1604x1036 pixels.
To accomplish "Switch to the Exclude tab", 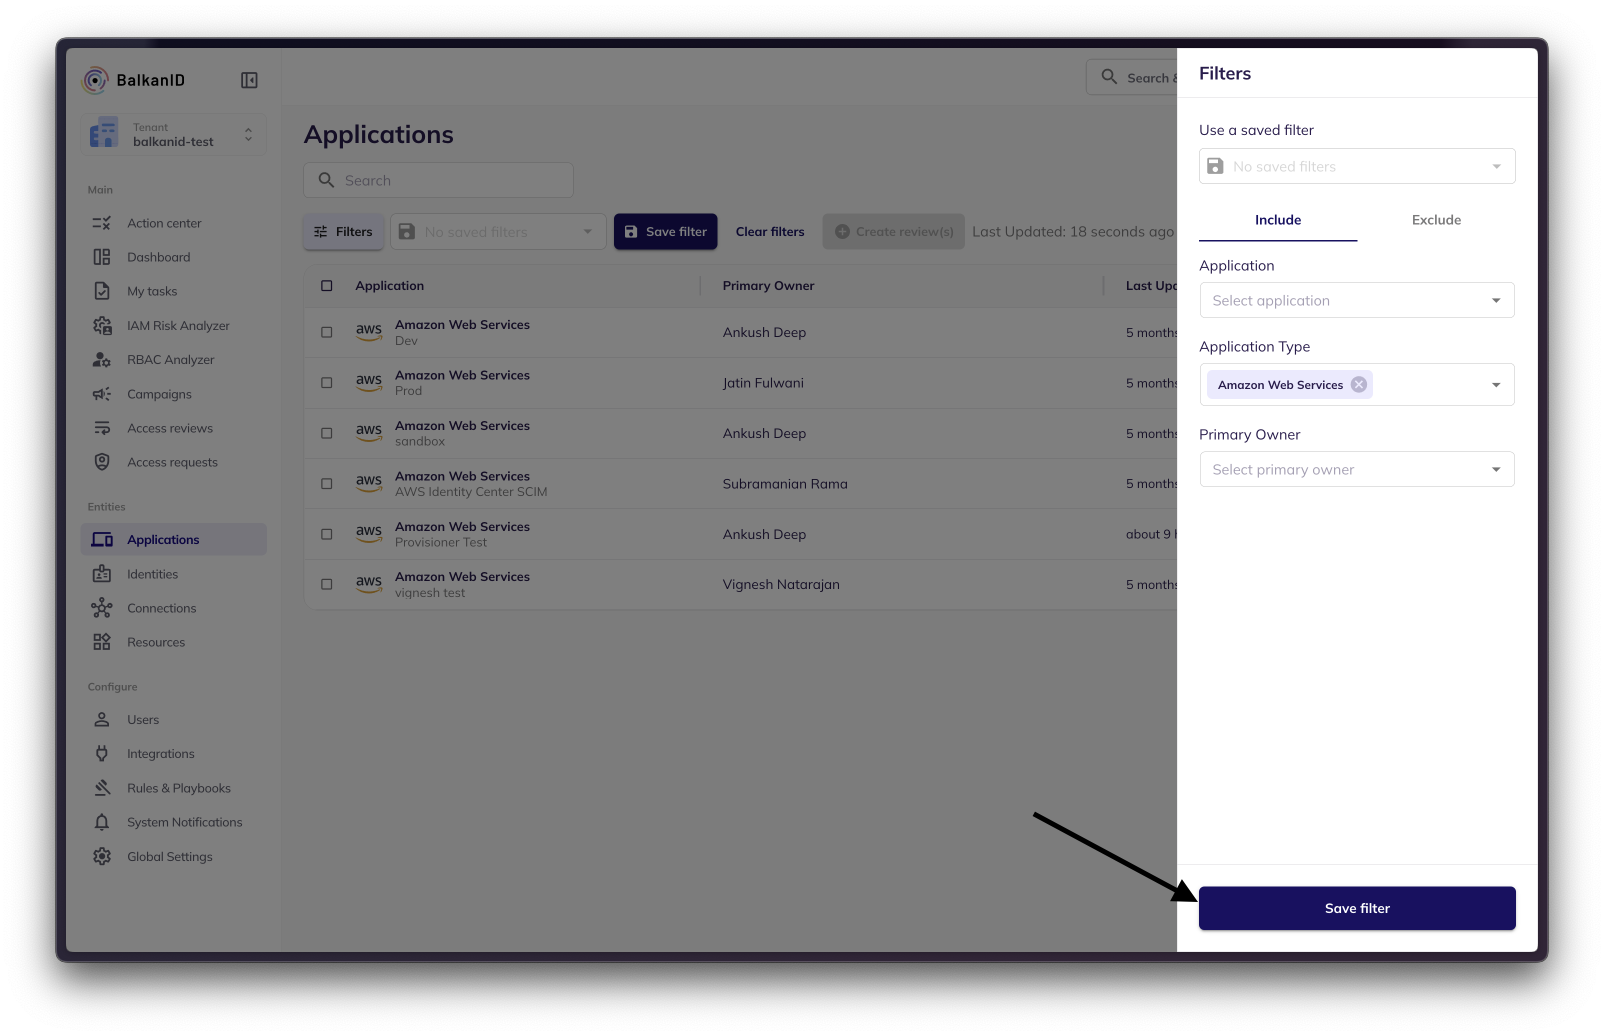I will coord(1436,220).
